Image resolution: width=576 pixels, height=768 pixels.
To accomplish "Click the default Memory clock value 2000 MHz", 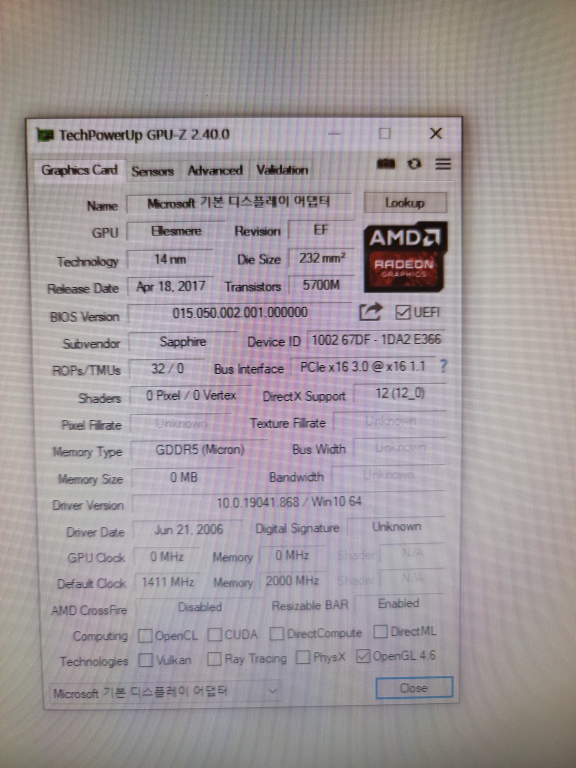I will point(292,581).
